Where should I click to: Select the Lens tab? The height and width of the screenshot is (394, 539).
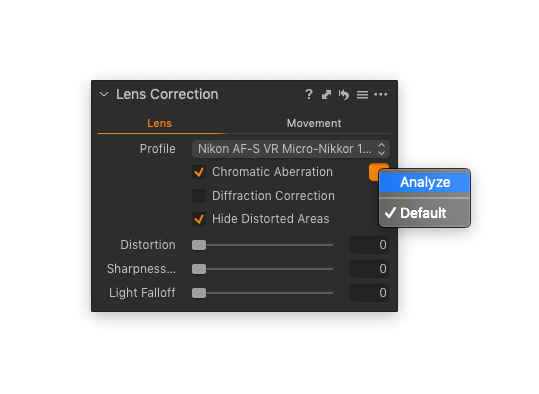159,123
